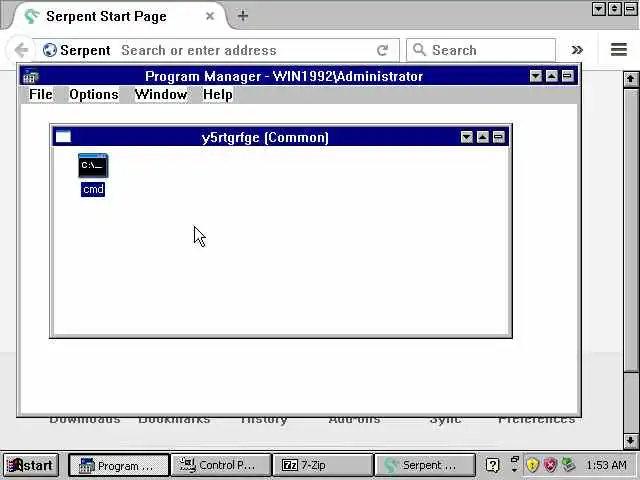Close the y5rtgrfge (Common) group window
The height and width of the screenshot is (480, 640).
498,137
